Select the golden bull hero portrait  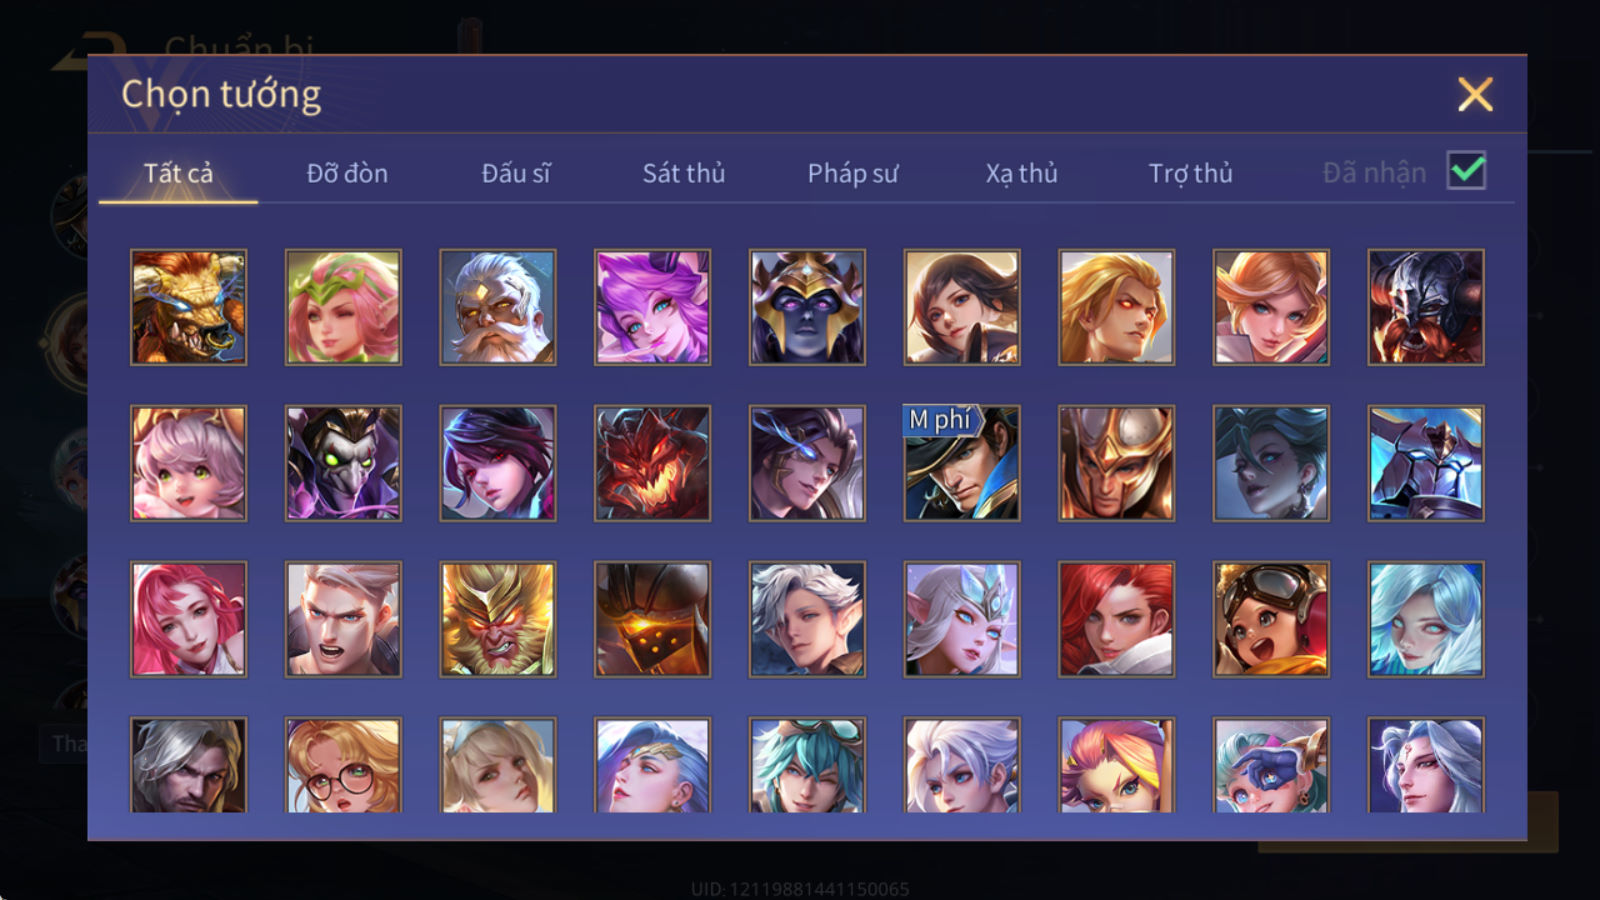tap(188, 307)
